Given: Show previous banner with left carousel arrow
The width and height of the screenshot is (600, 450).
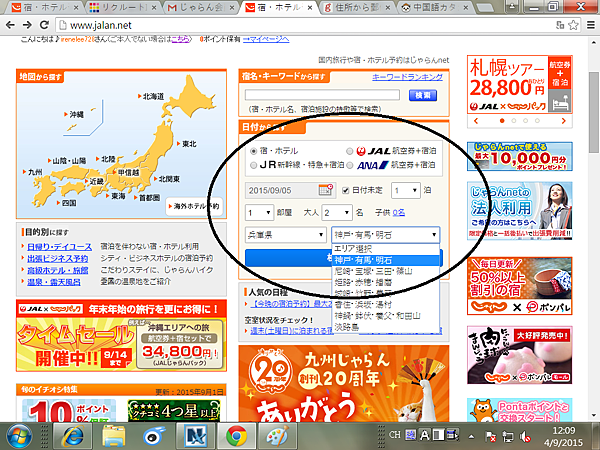Looking at the screenshot, I should (476, 121).
